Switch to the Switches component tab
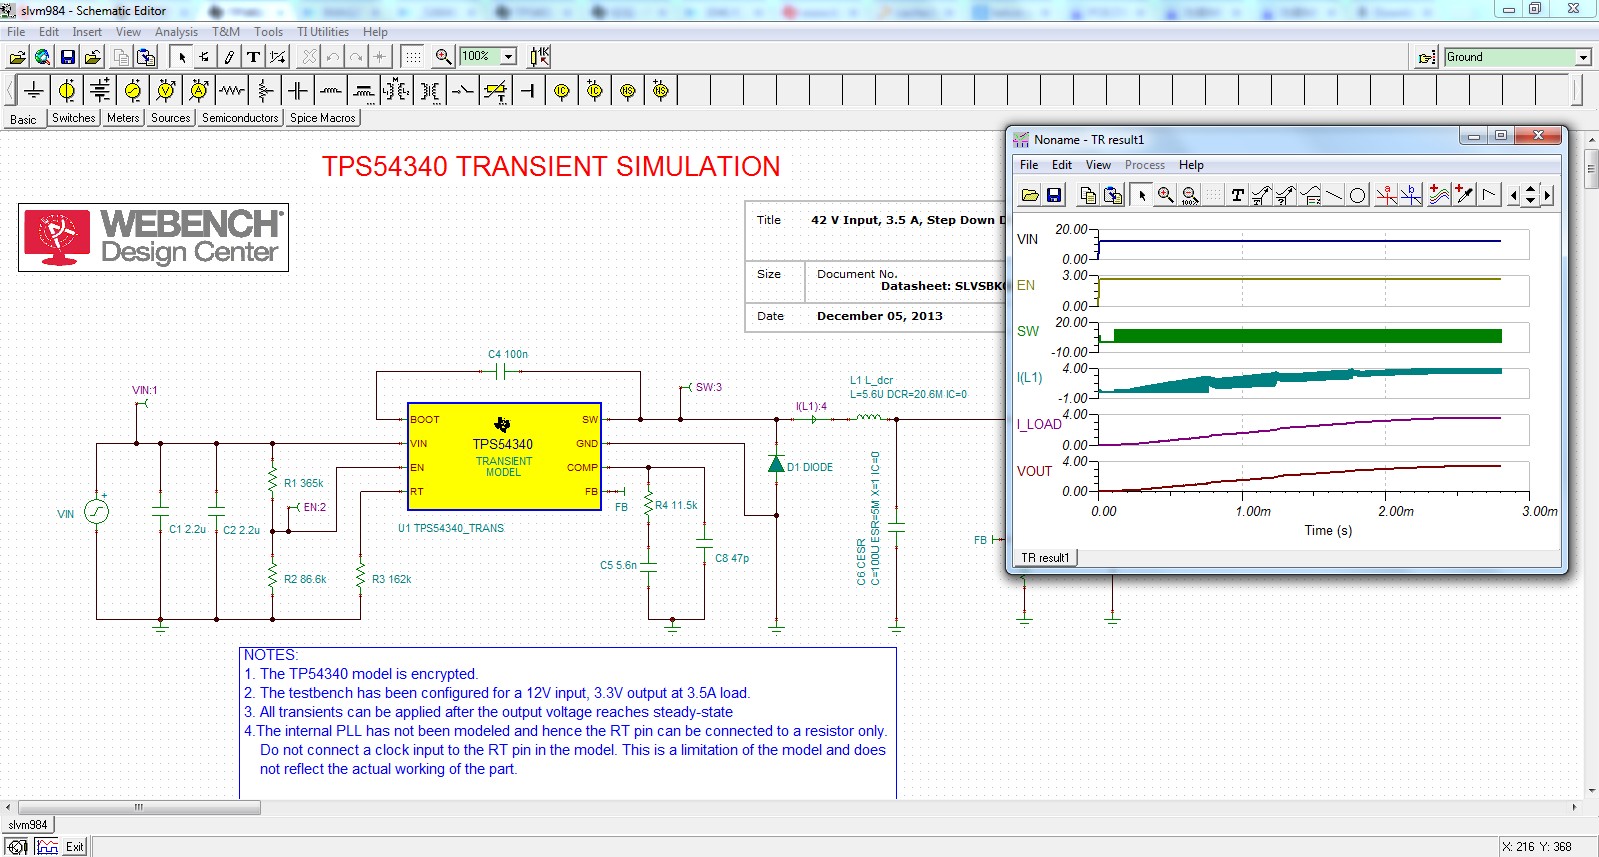 point(74,118)
